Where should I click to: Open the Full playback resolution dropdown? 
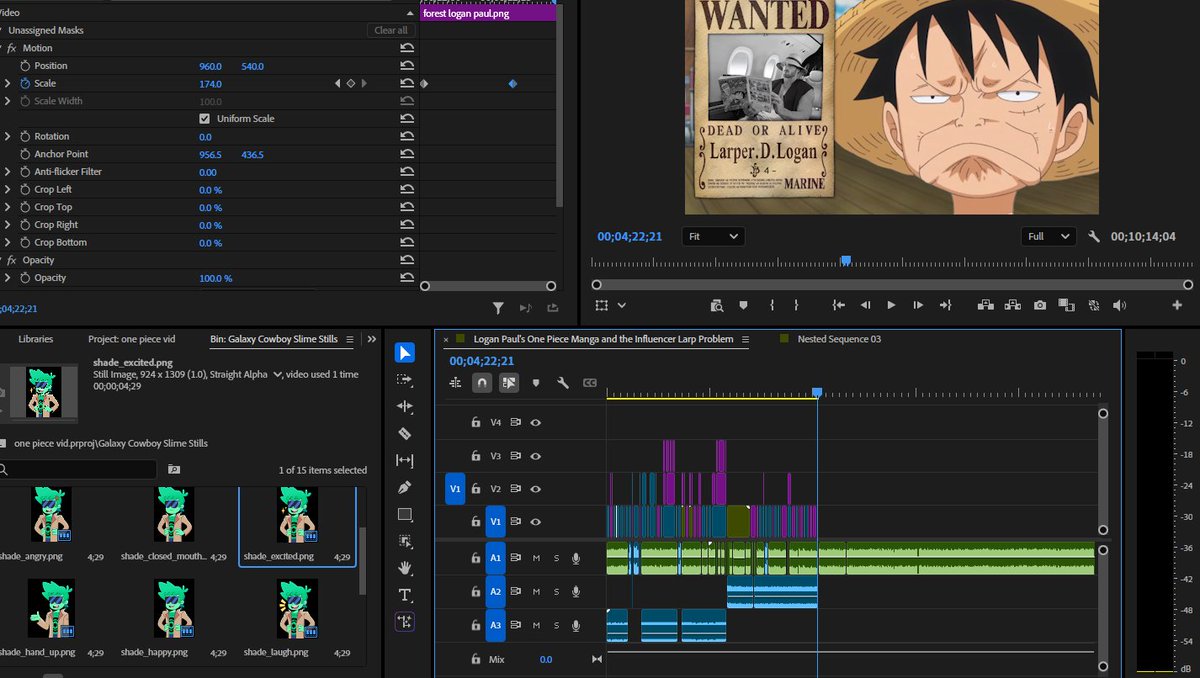[x=1049, y=237]
